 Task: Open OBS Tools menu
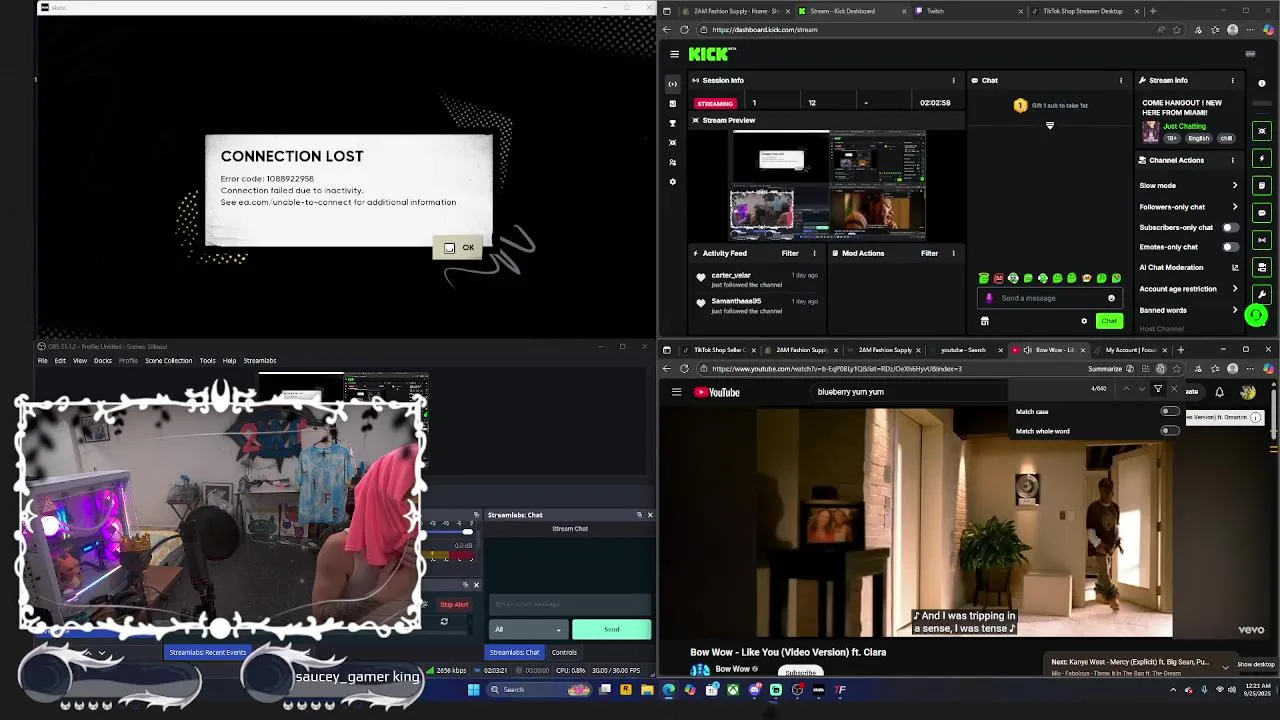pos(207,360)
